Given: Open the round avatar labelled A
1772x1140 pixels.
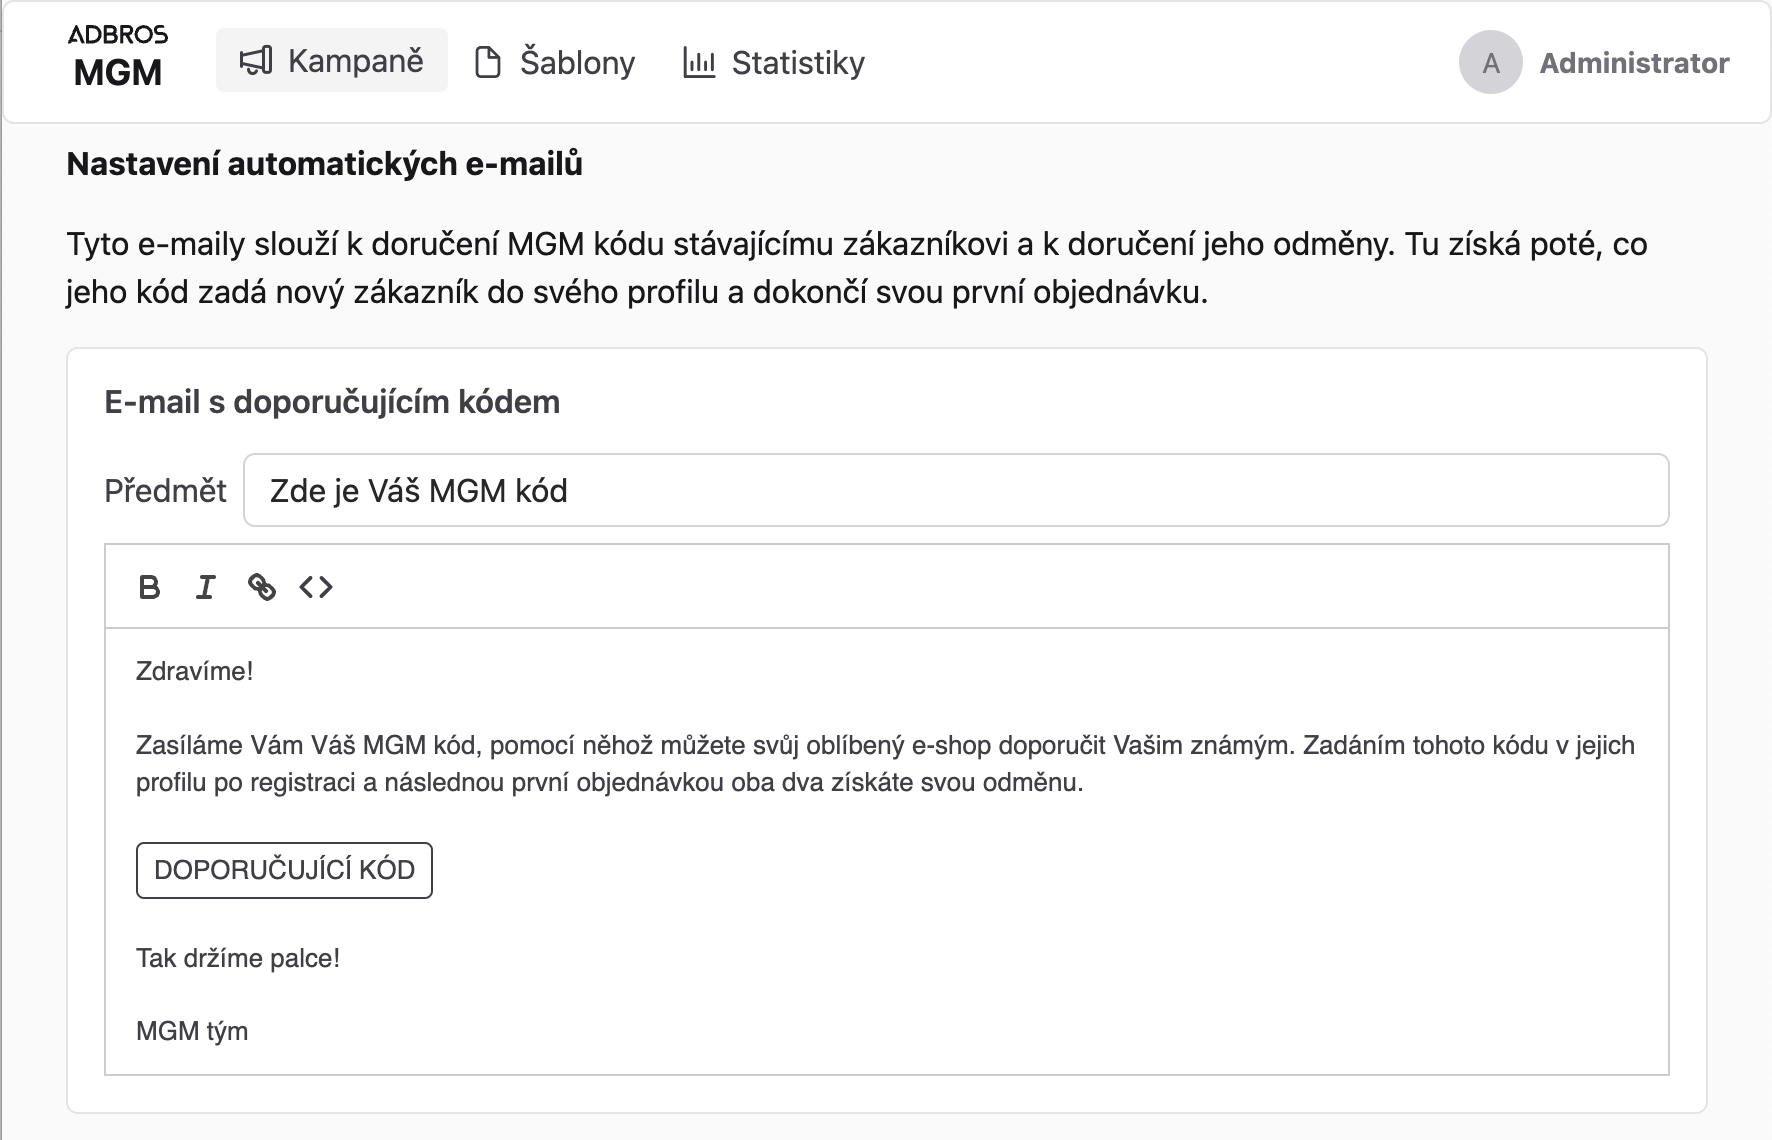Looking at the screenshot, I should pos(1491,62).
